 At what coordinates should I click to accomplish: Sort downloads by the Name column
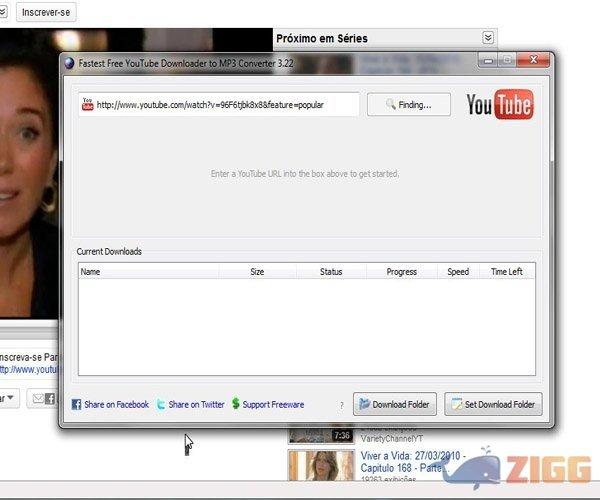[148, 271]
